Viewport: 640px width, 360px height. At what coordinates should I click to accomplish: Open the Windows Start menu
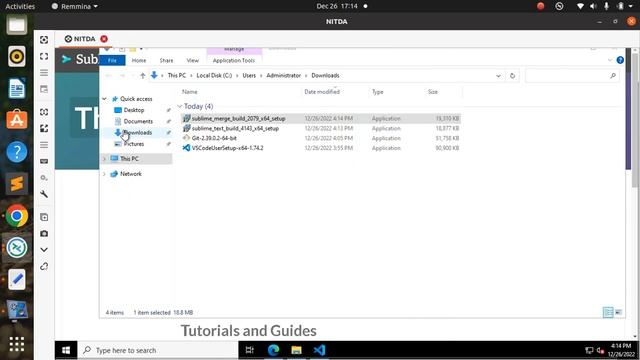[x=66, y=350]
